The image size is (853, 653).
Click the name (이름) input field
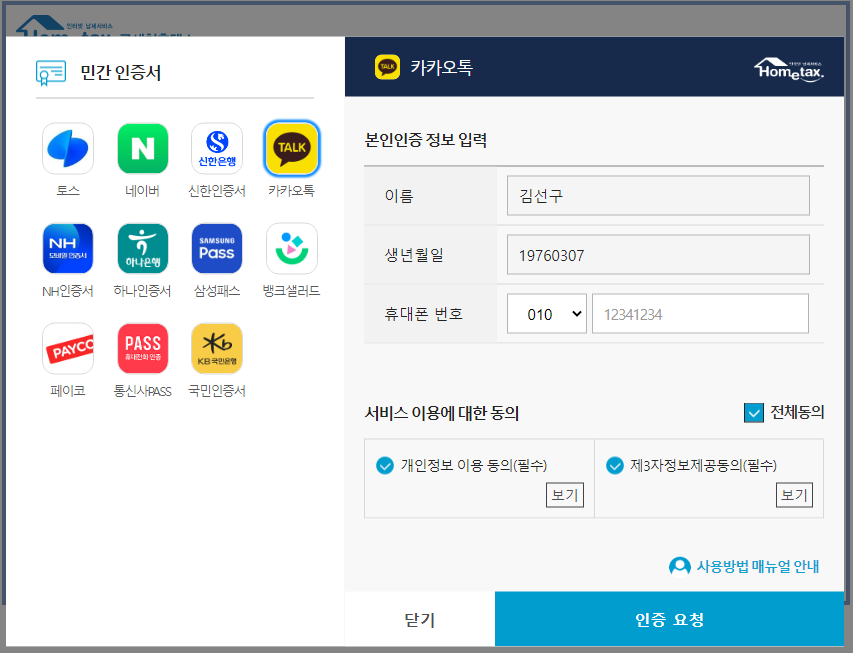tap(658, 195)
